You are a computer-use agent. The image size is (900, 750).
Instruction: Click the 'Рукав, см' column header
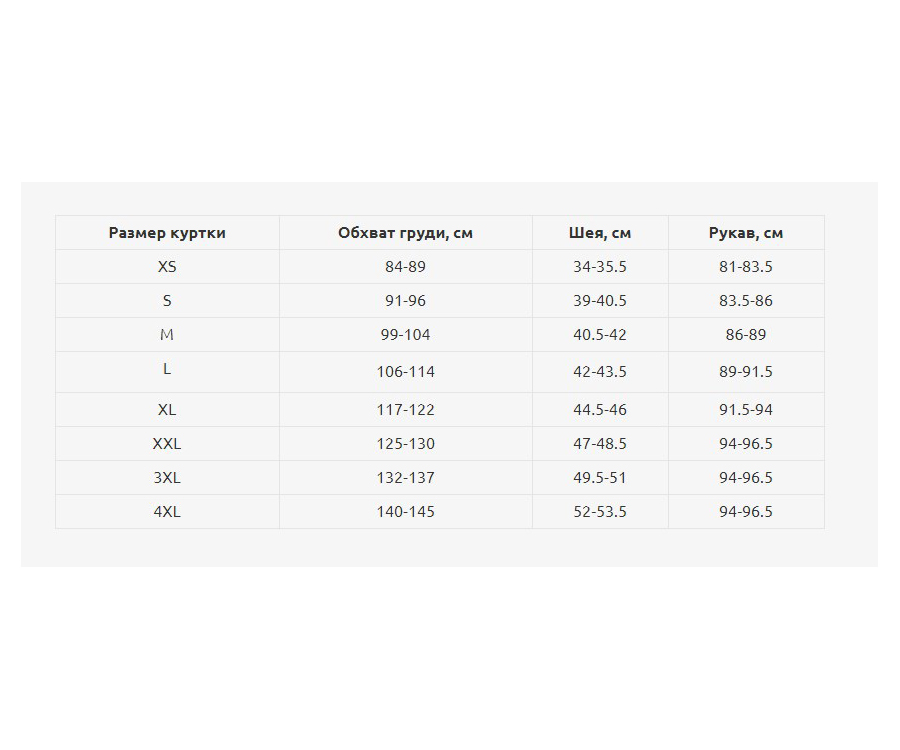tap(746, 233)
